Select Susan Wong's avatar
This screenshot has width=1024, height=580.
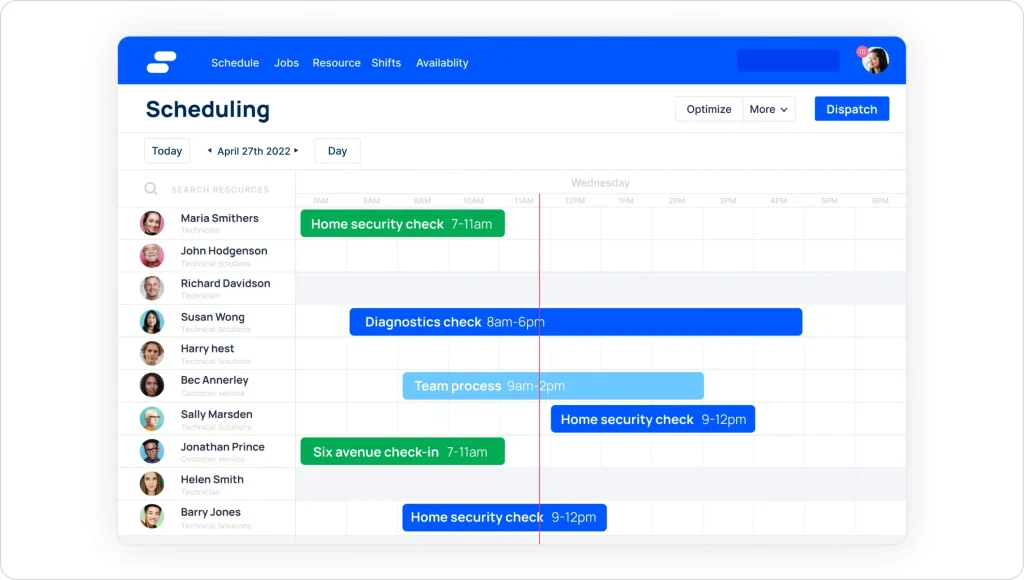(x=152, y=321)
